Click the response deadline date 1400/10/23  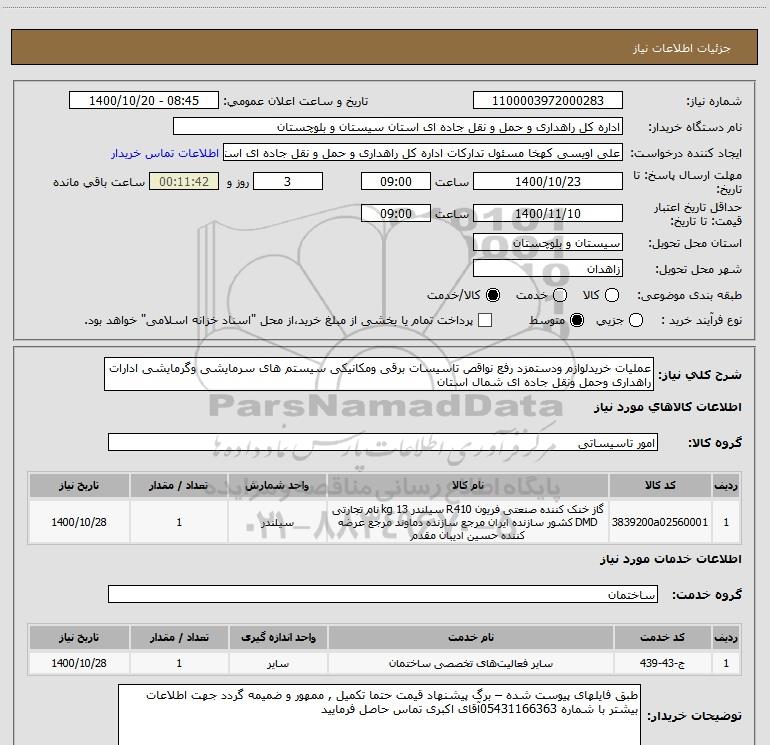548,181
